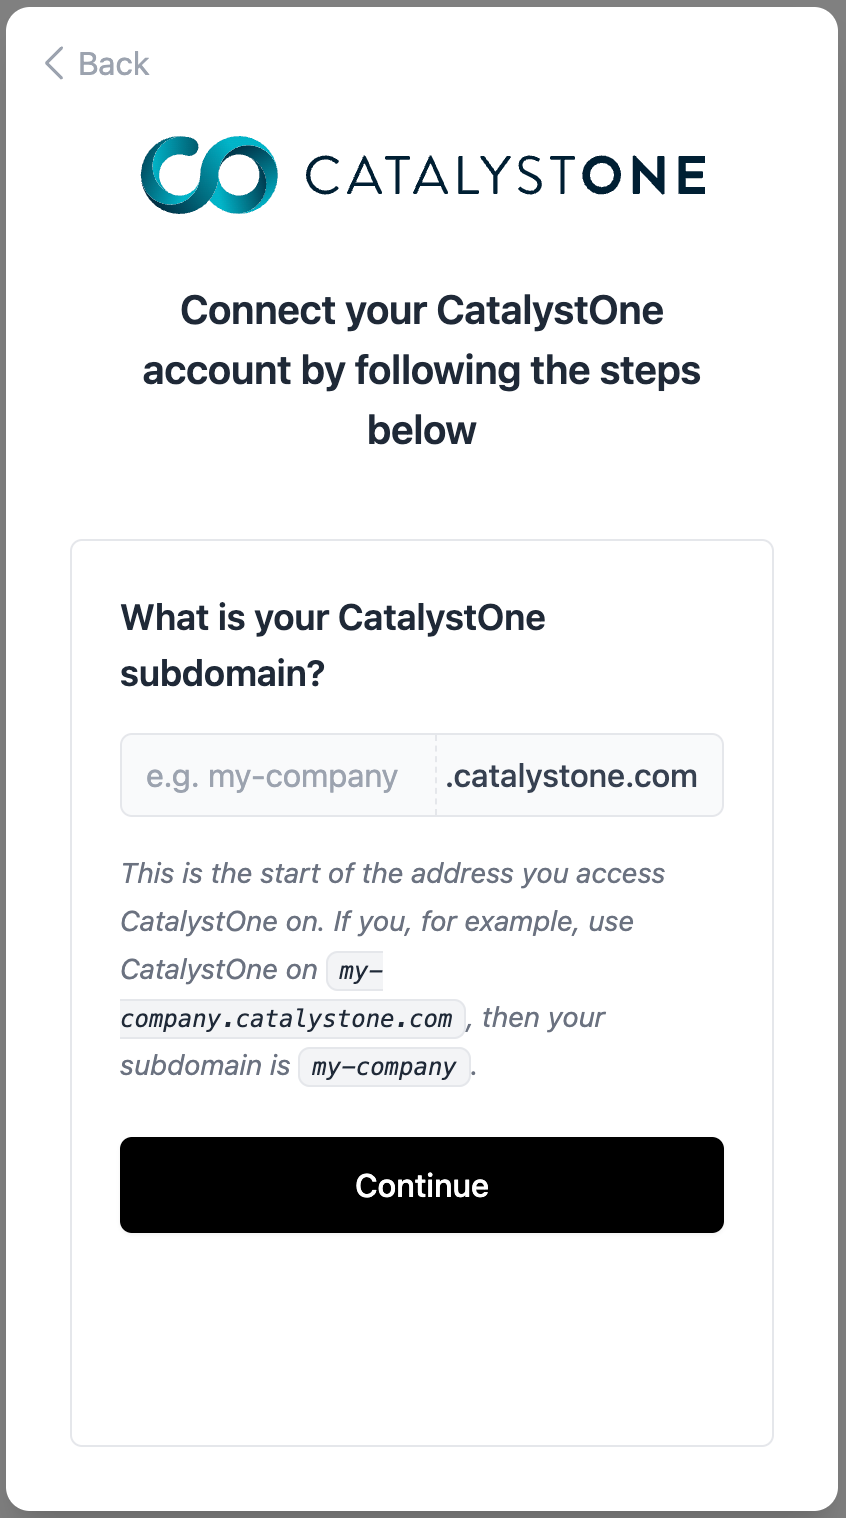Viewport: 846px width, 1518px height.
Task: Click the 'then your' helper text
Action: click(544, 1017)
